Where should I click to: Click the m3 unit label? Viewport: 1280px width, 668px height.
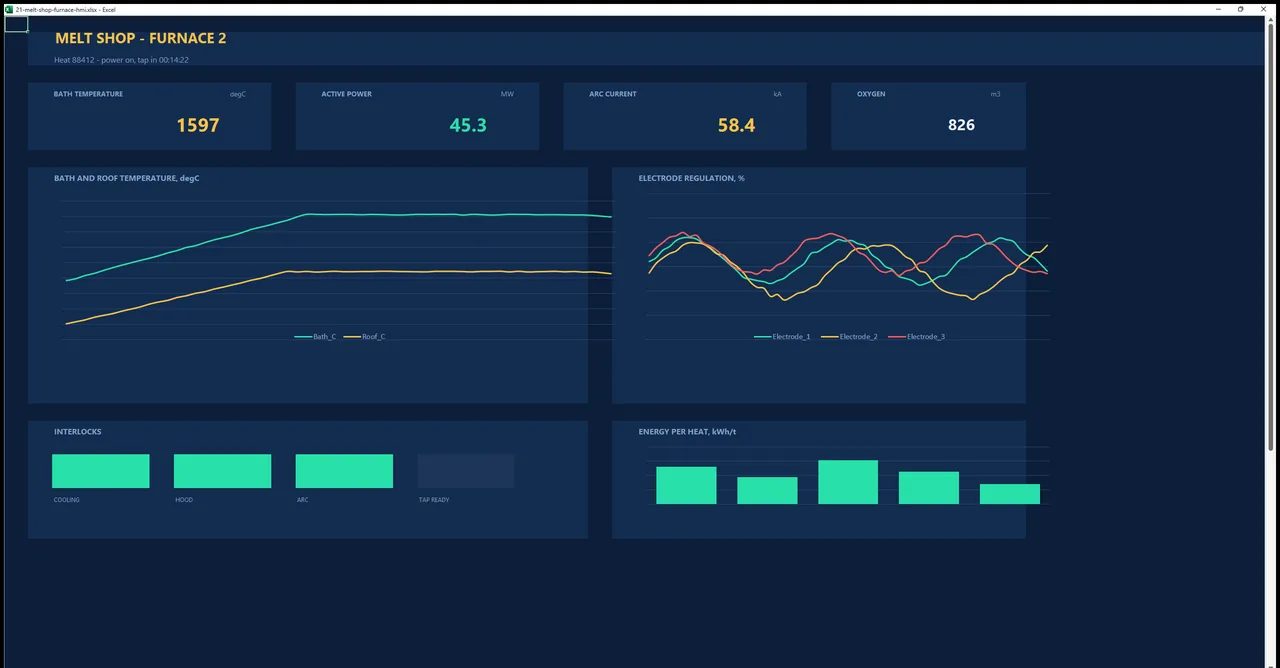click(x=995, y=94)
